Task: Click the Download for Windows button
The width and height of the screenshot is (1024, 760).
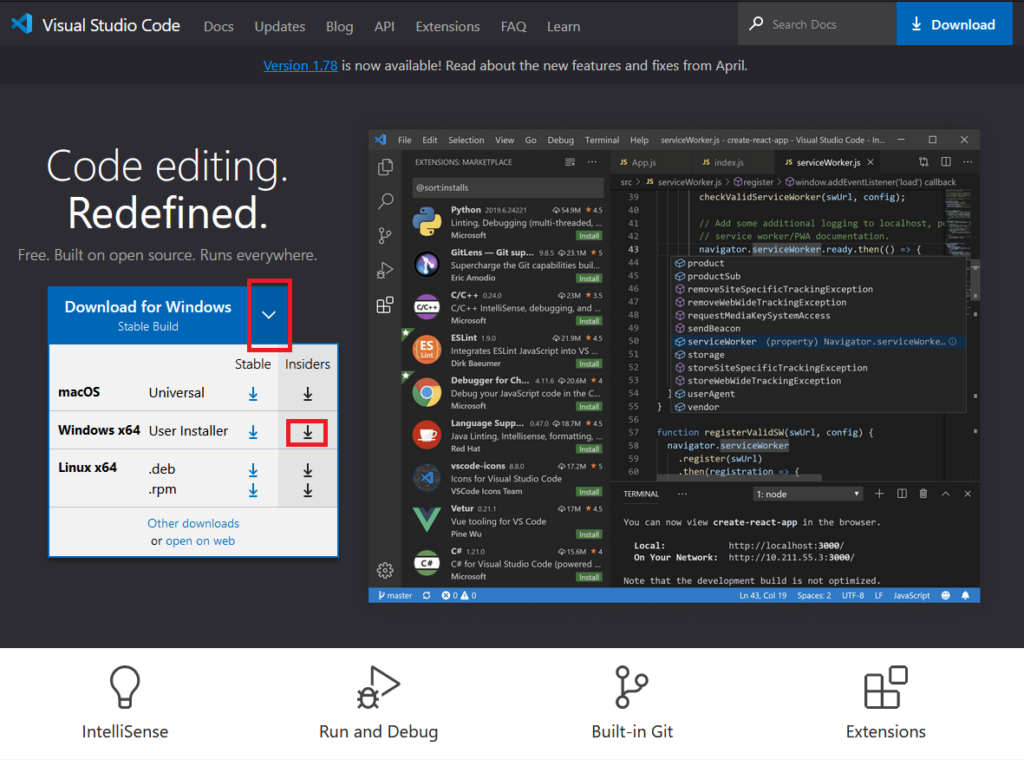Action: (x=148, y=314)
